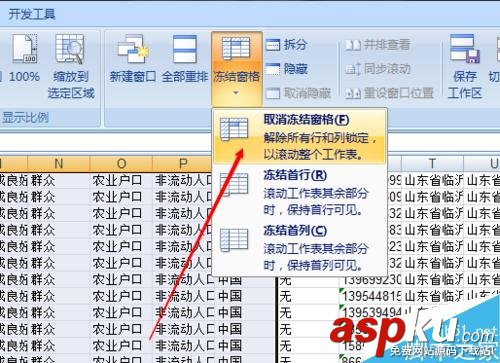This screenshot has height=363, width=500.
Task: Click the 同步滚动 button
Action: pyautogui.click(x=378, y=69)
